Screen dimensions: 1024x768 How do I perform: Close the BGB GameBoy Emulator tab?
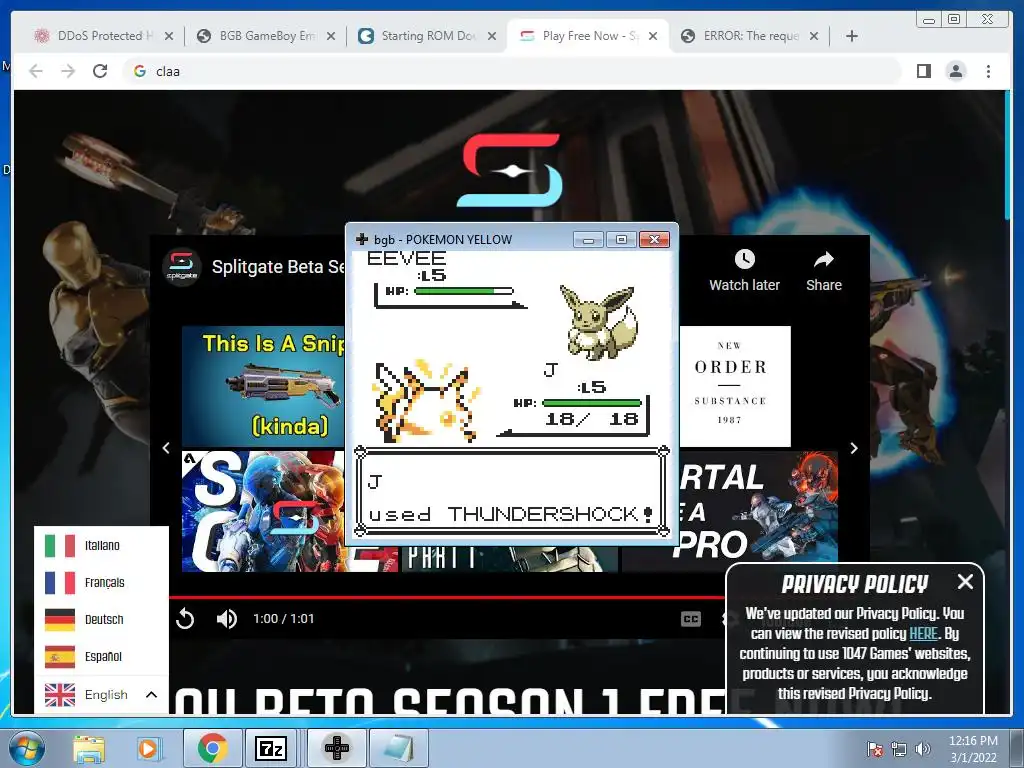331,36
